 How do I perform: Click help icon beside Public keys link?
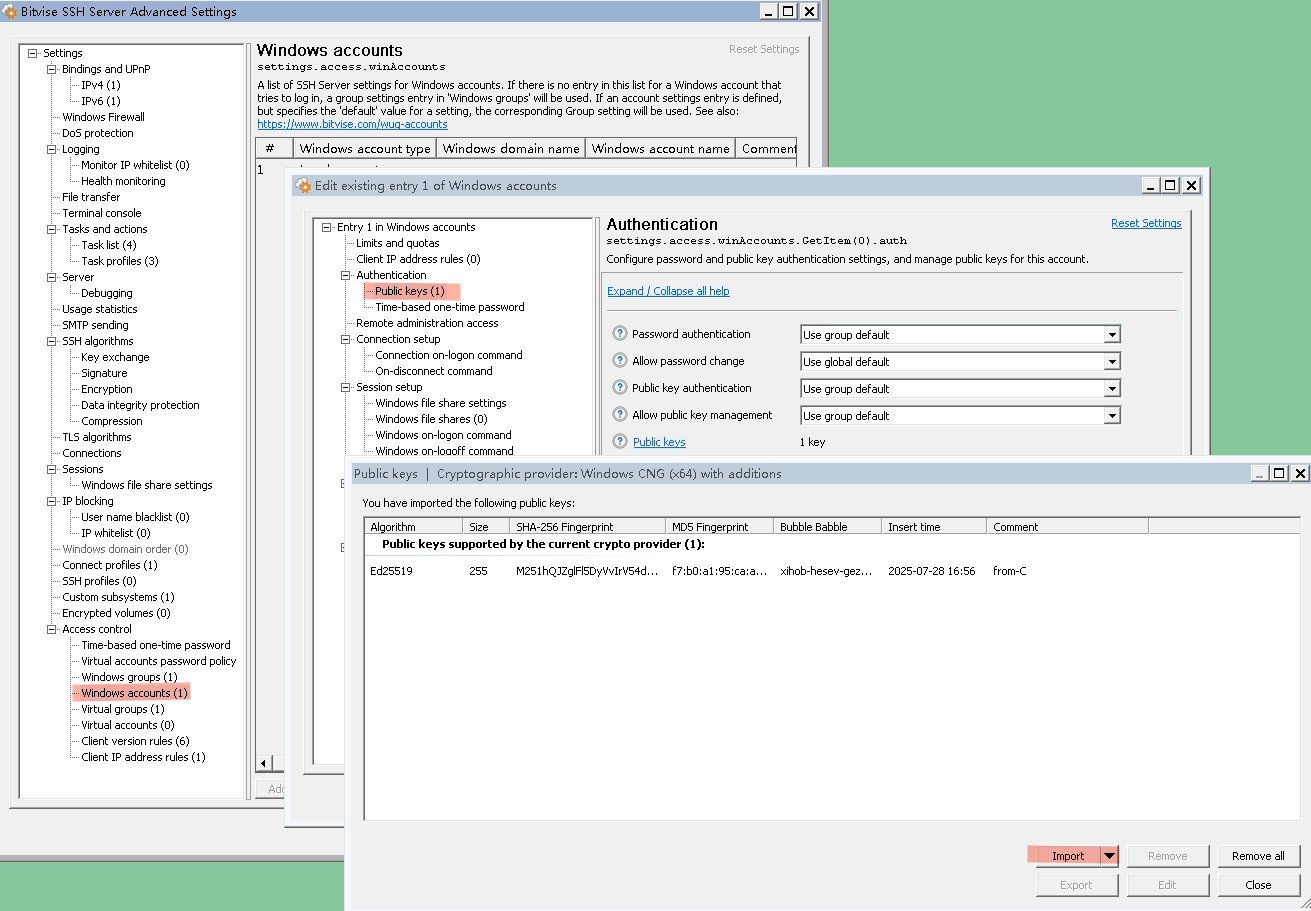click(620, 442)
